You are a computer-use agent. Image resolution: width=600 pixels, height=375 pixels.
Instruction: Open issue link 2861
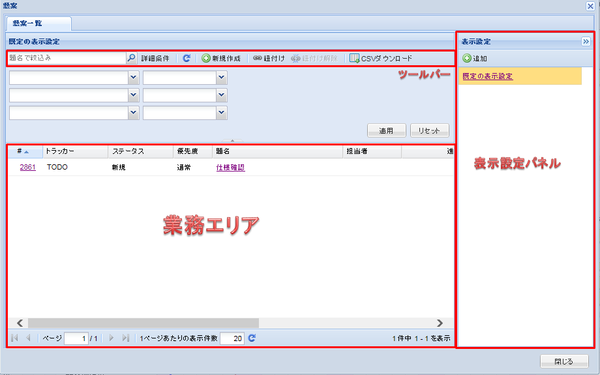tap(28, 167)
